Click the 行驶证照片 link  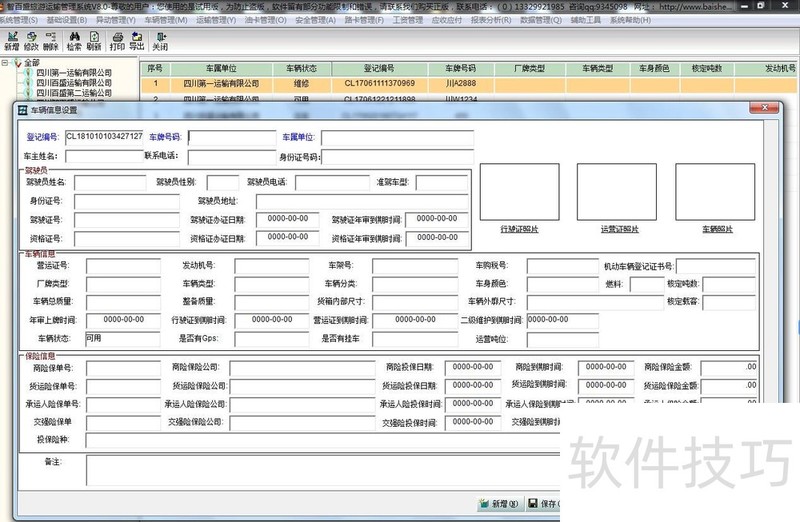point(519,229)
